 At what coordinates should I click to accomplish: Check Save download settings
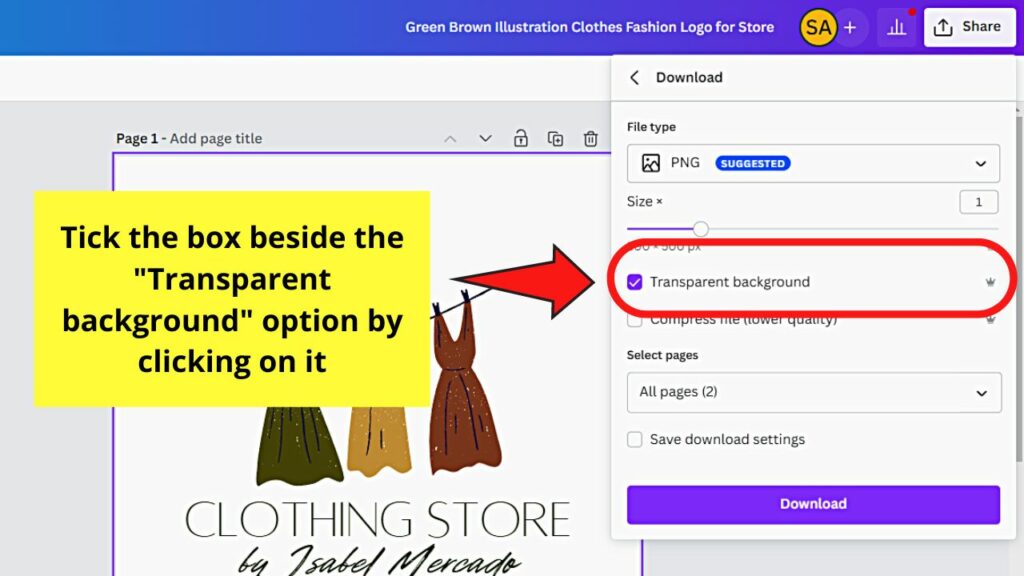[x=635, y=439]
